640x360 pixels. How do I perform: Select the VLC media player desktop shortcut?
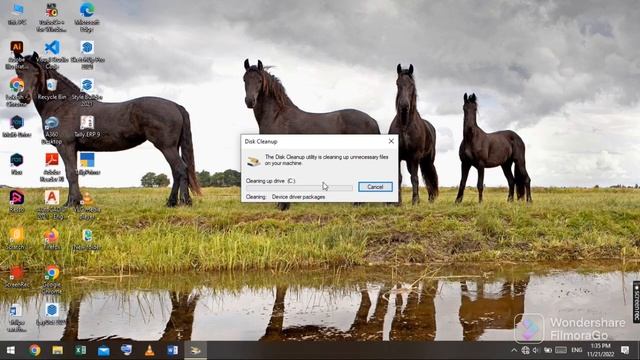pos(87,205)
